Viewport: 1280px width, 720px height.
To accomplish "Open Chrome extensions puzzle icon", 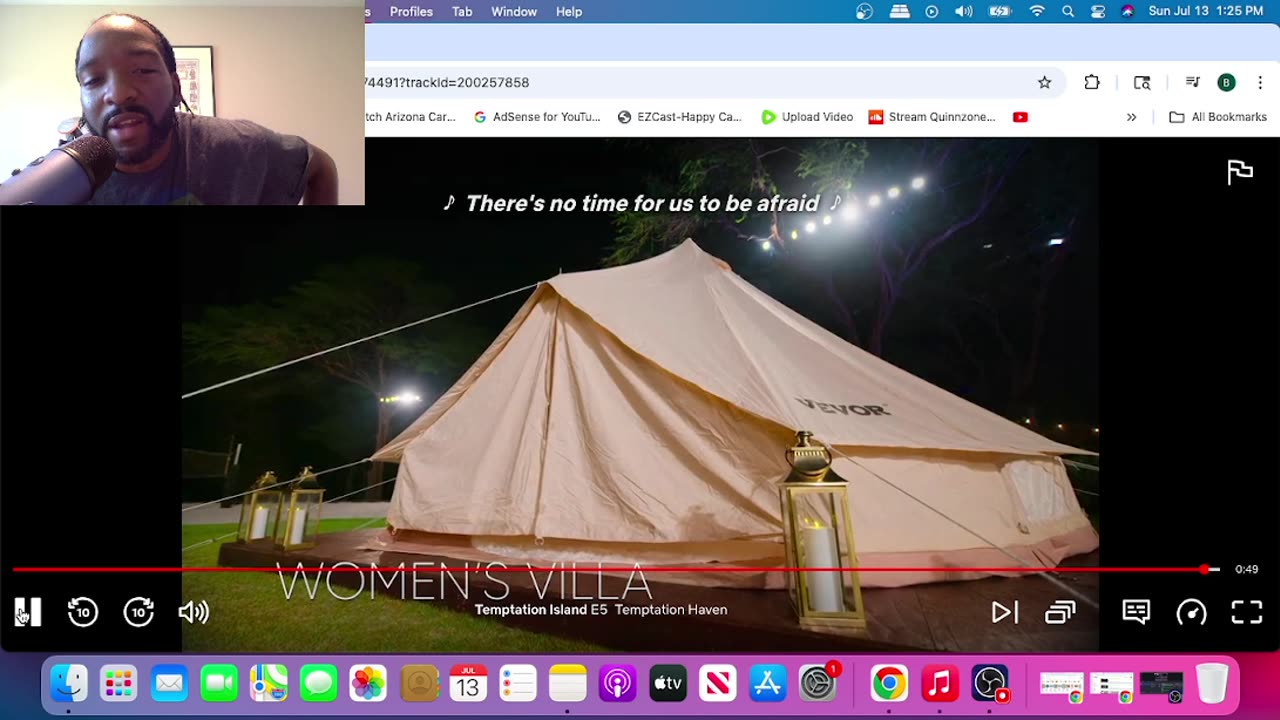I will click(x=1092, y=83).
